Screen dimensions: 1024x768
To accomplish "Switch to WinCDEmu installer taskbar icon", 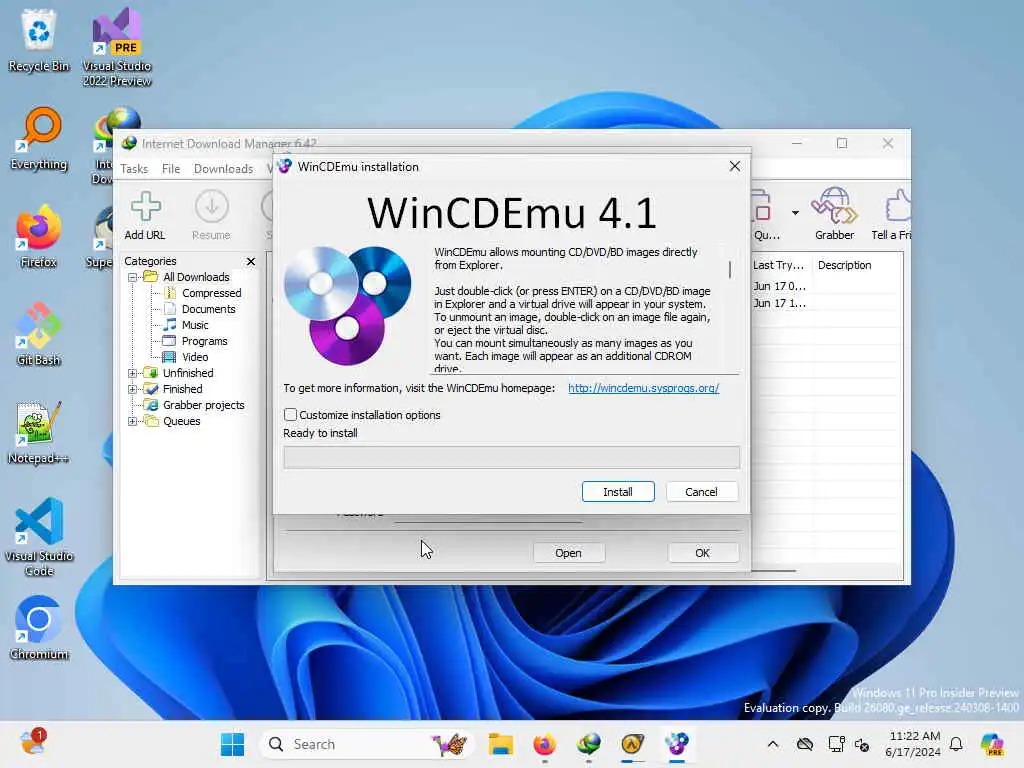I will point(677,744).
